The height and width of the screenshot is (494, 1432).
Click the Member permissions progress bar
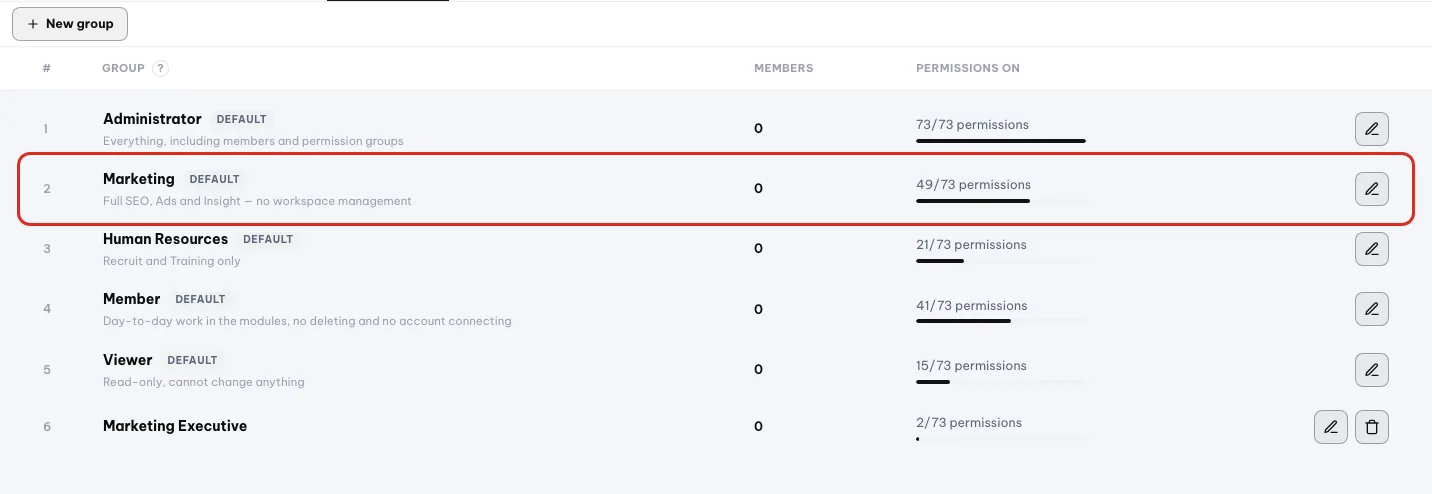point(1001,321)
